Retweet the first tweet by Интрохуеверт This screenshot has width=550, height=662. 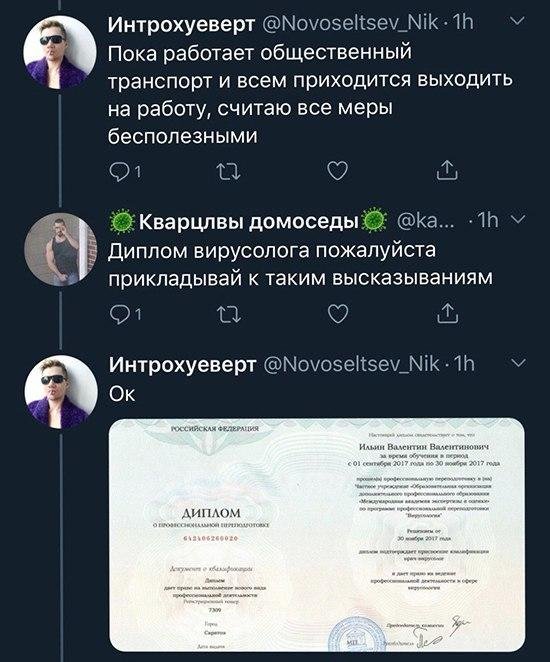click(228, 171)
